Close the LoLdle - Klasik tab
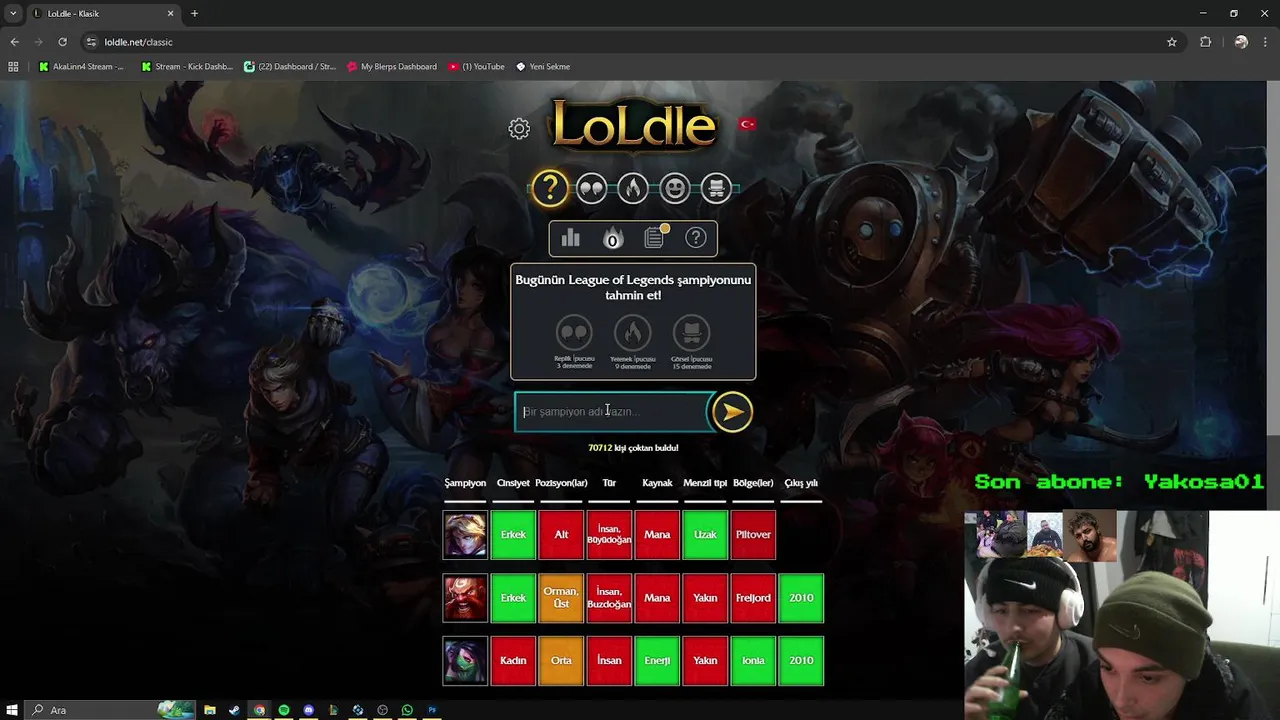 [170, 14]
